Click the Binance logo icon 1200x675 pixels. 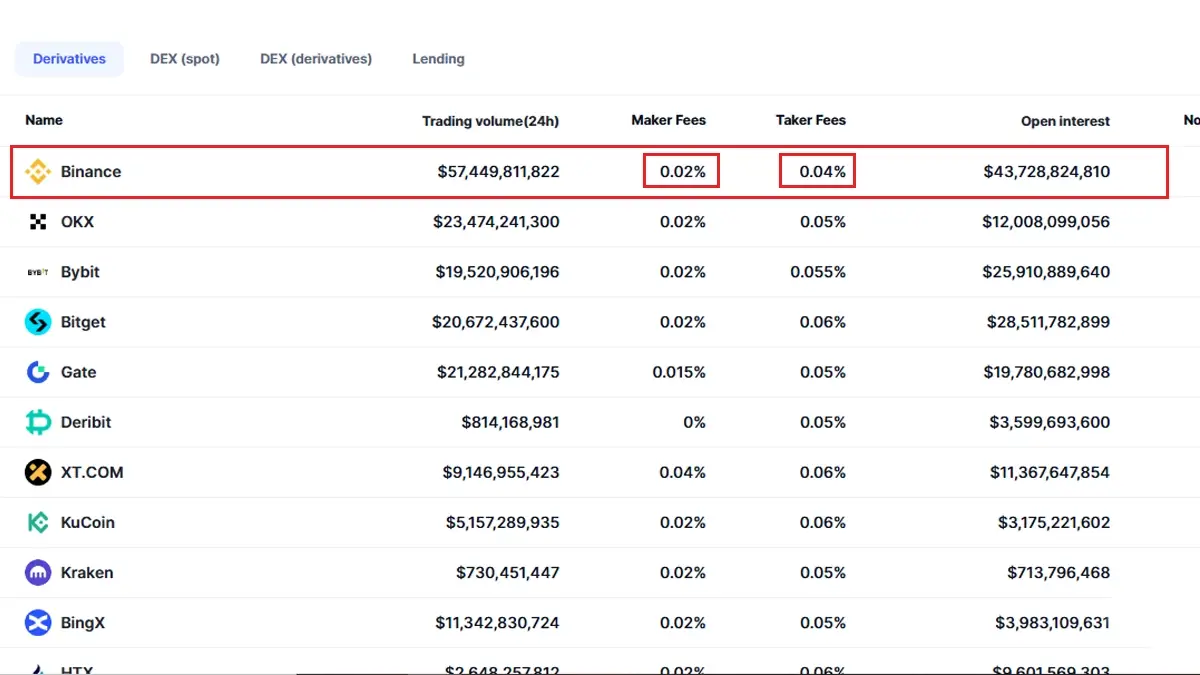pos(38,172)
